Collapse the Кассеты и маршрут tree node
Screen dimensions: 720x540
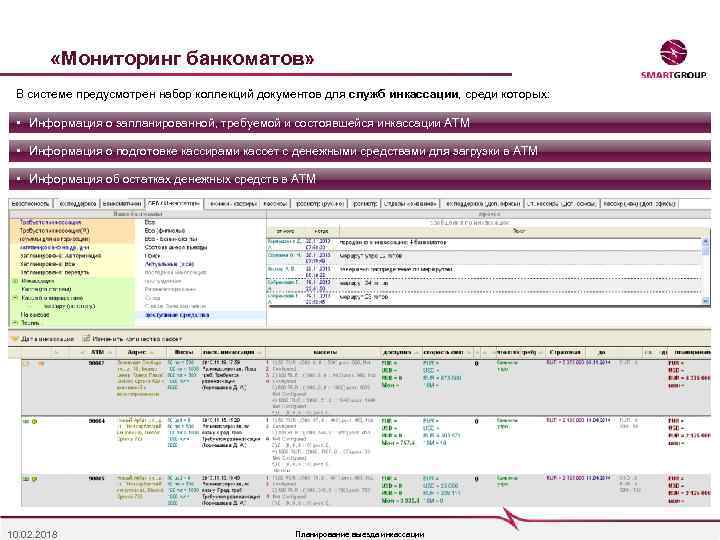coord(15,298)
